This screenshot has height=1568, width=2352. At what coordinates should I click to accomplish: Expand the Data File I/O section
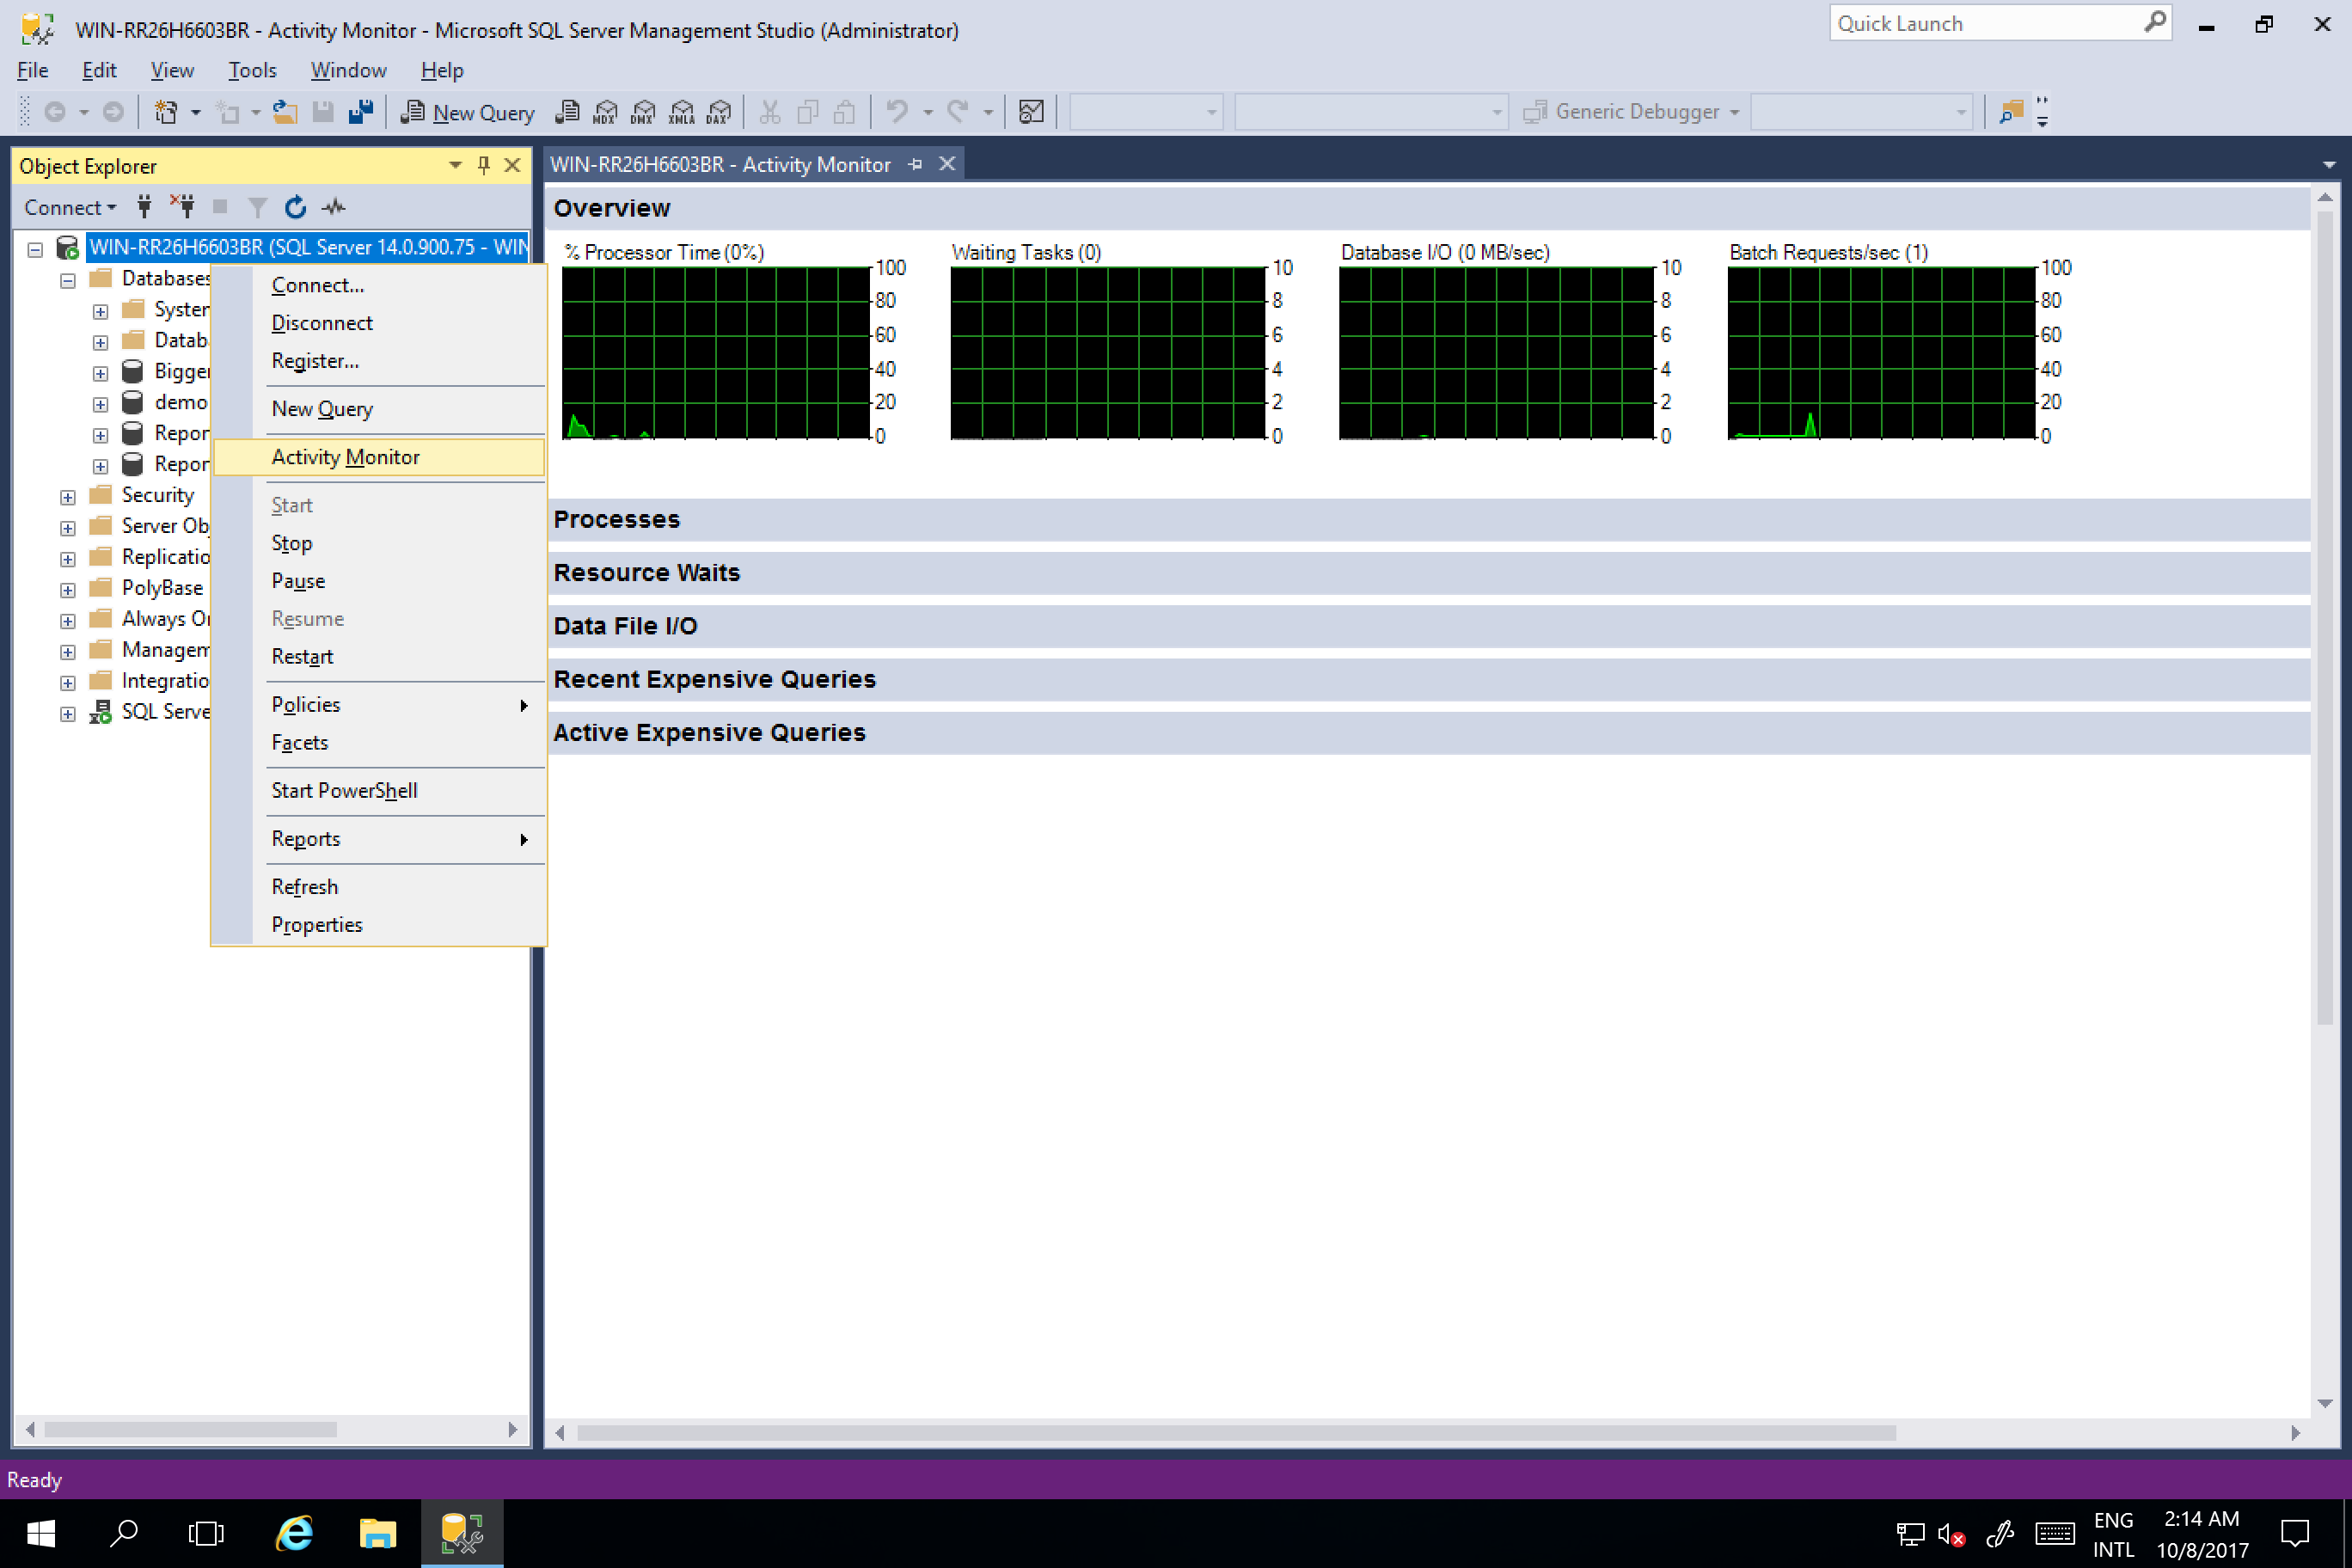[x=1429, y=626]
